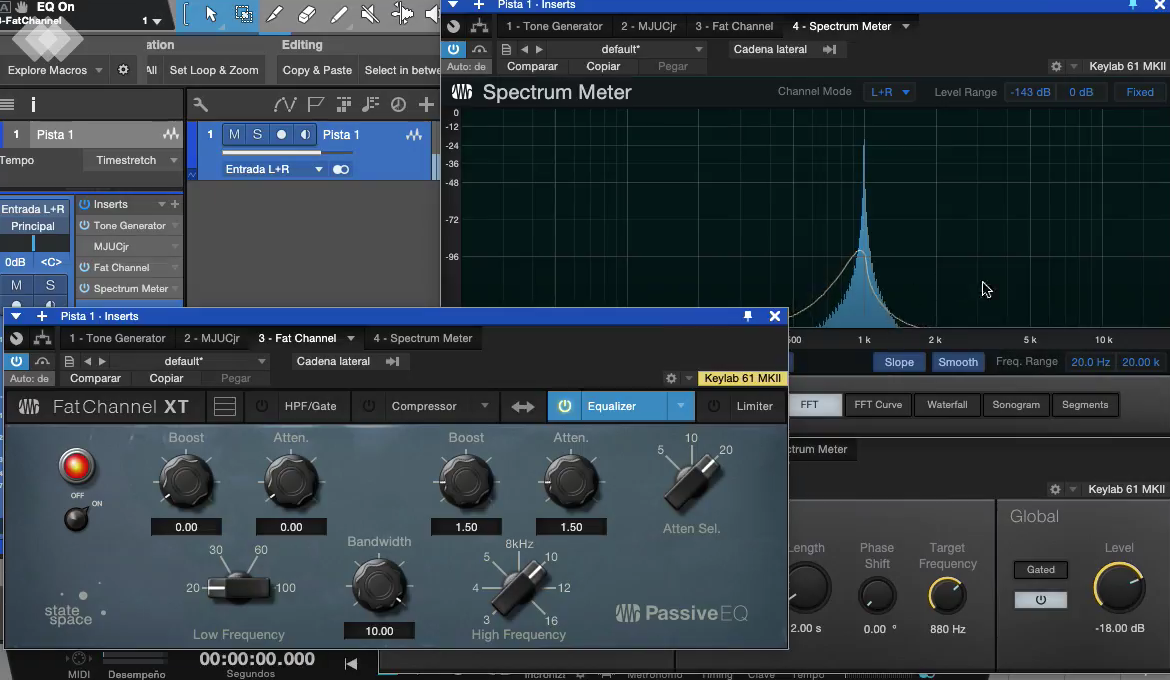Viewport: 1170px width, 680px height.
Task: Toggle the Slope button in Spectrum Meter
Action: 899,362
